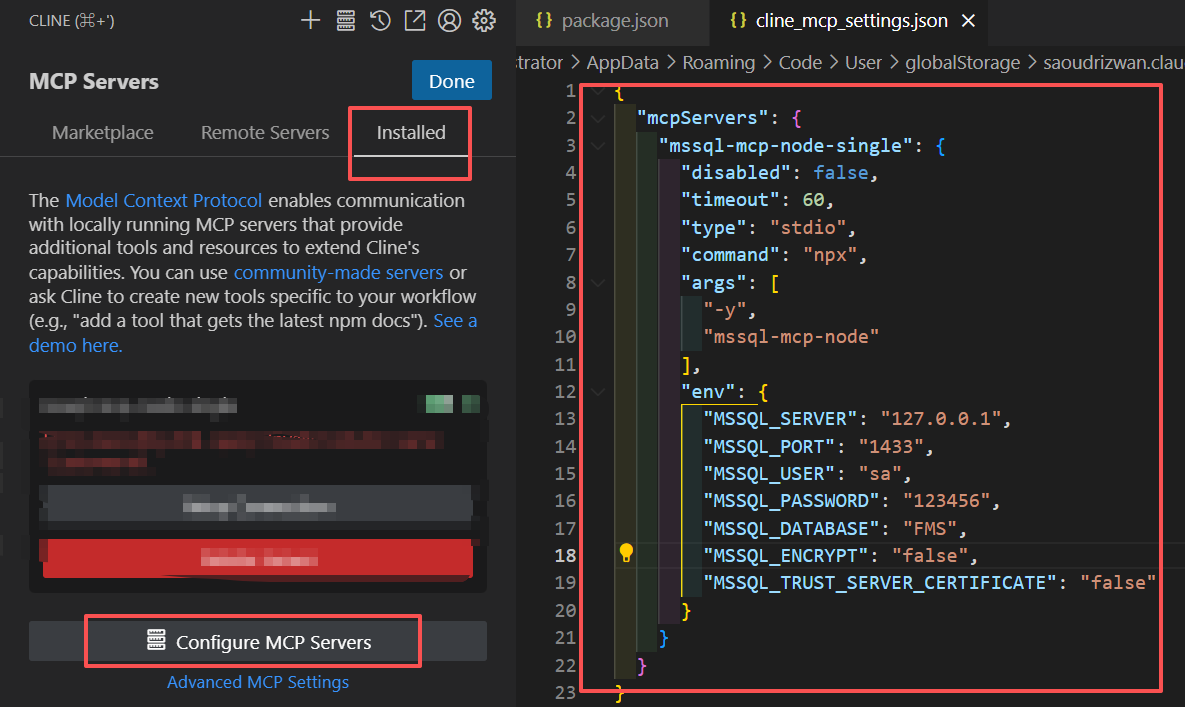The image size is (1185, 707).
Task: Collapse the root object fold arrow on line 1
Action: pyautogui.click(x=598, y=91)
